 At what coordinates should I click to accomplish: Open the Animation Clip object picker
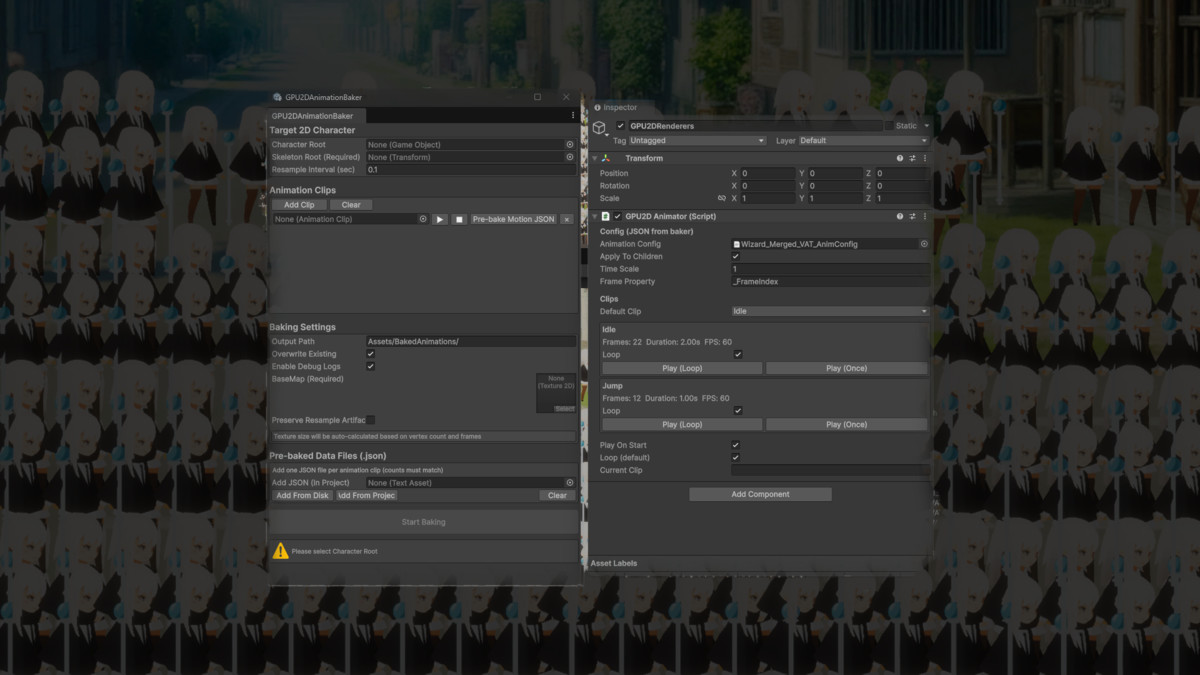click(x=423, y=219)
